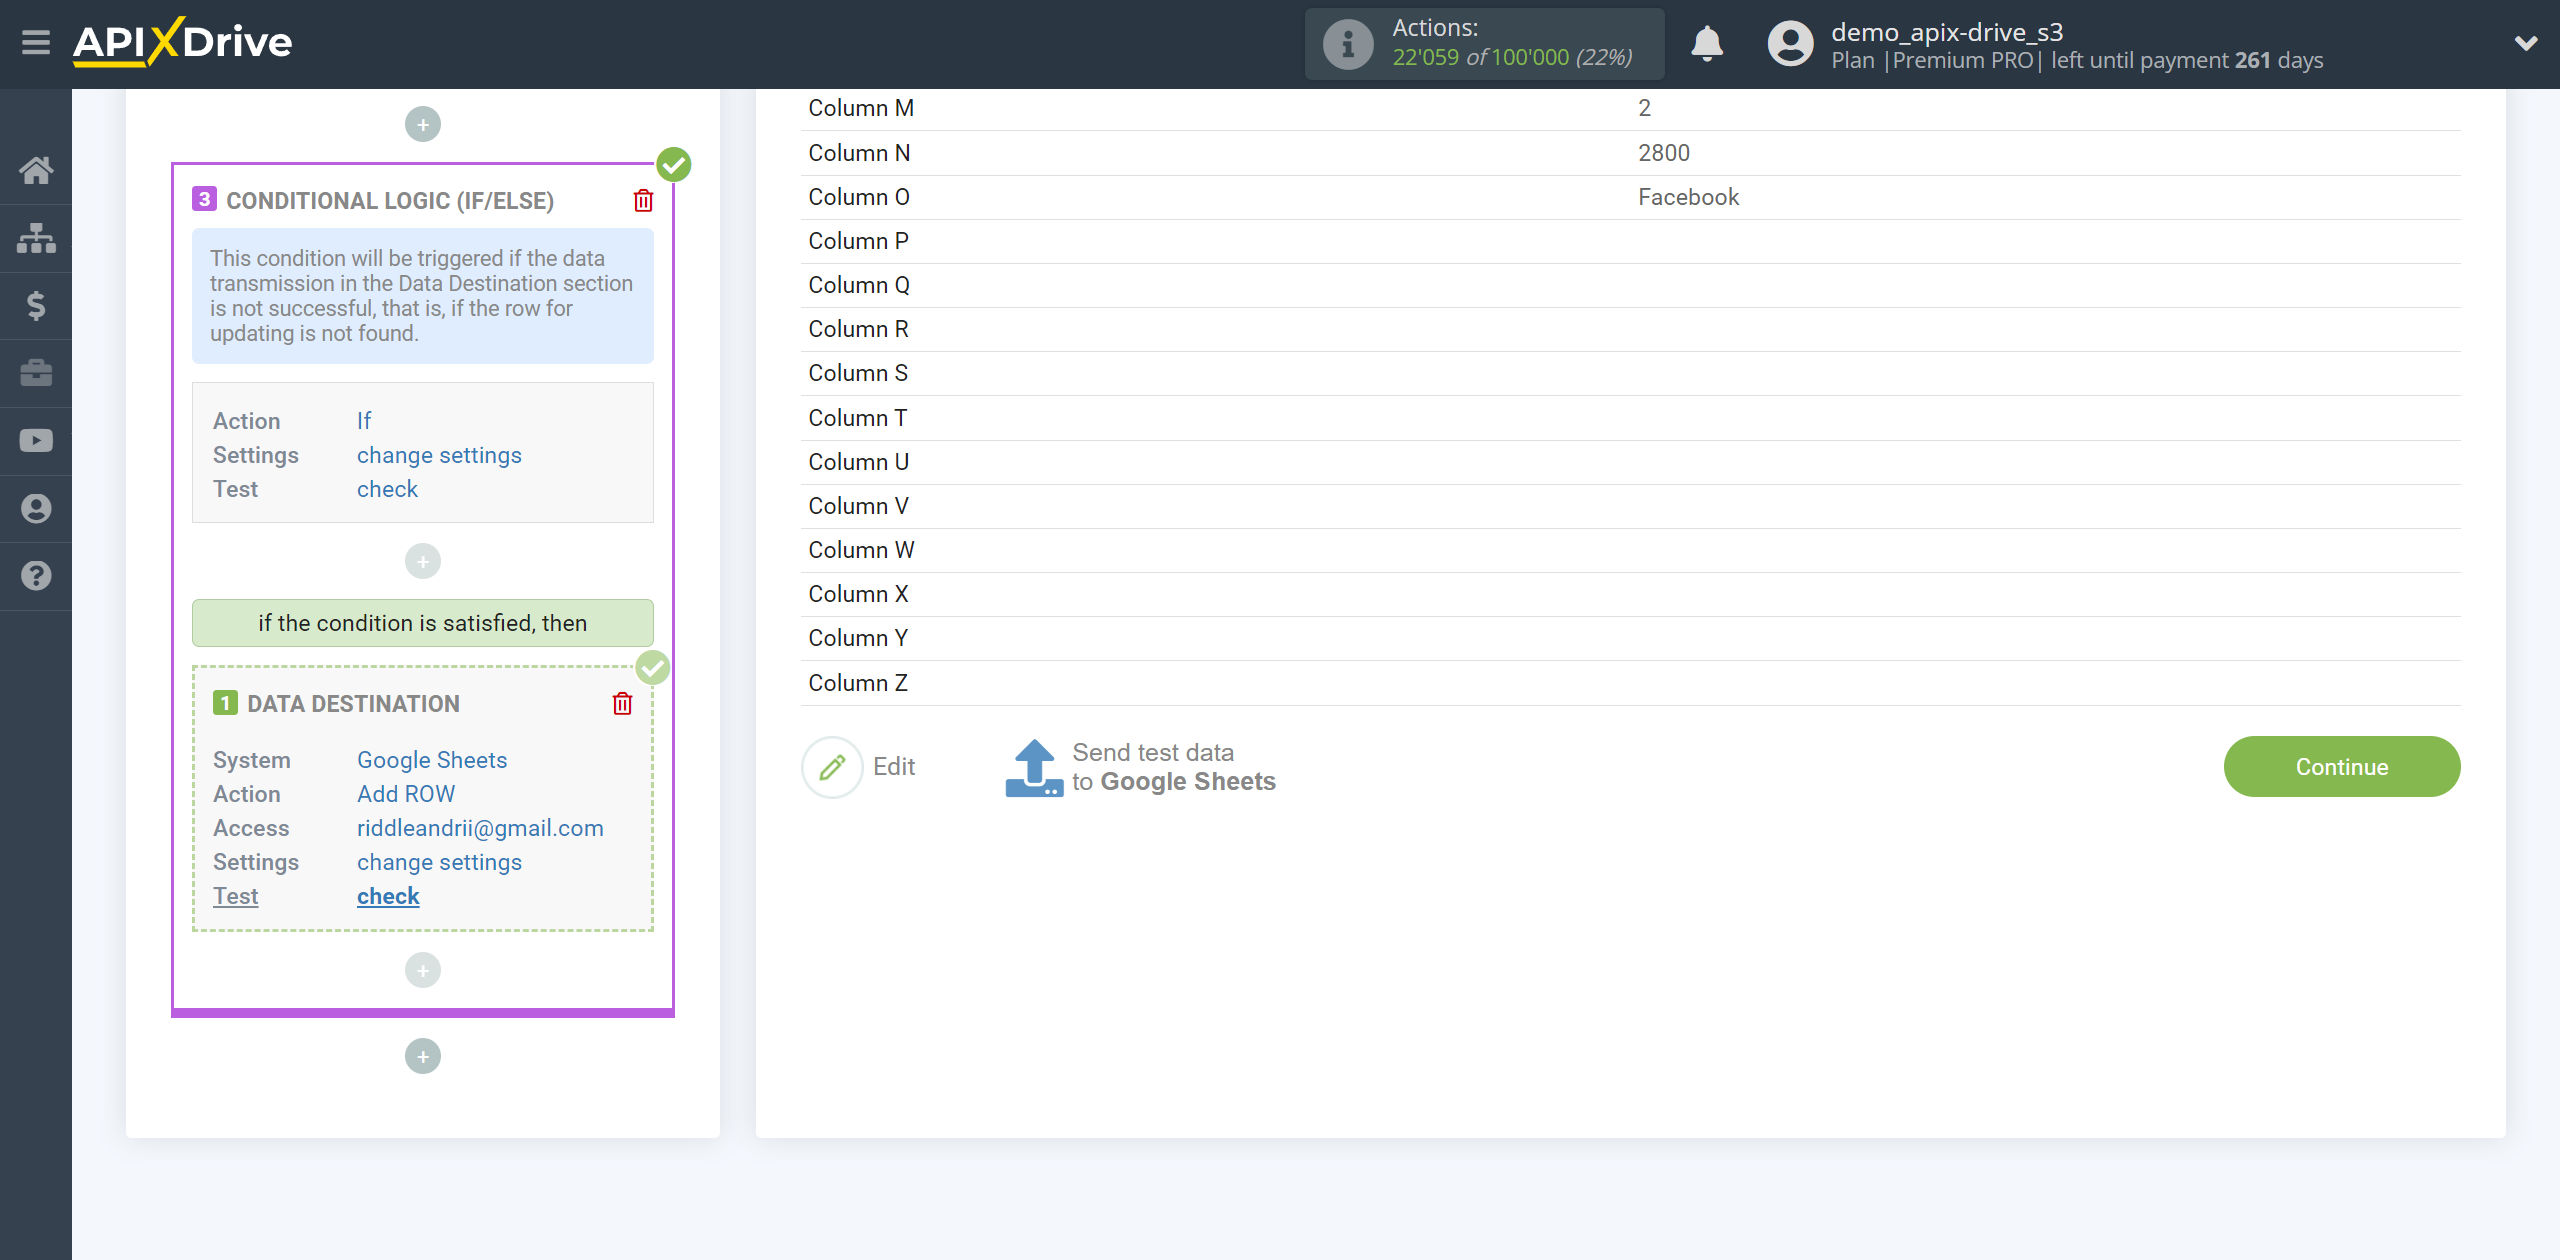The image size is (2560, 1260).
Task: Open the Actions info icon
Action: pos(1348,44)
